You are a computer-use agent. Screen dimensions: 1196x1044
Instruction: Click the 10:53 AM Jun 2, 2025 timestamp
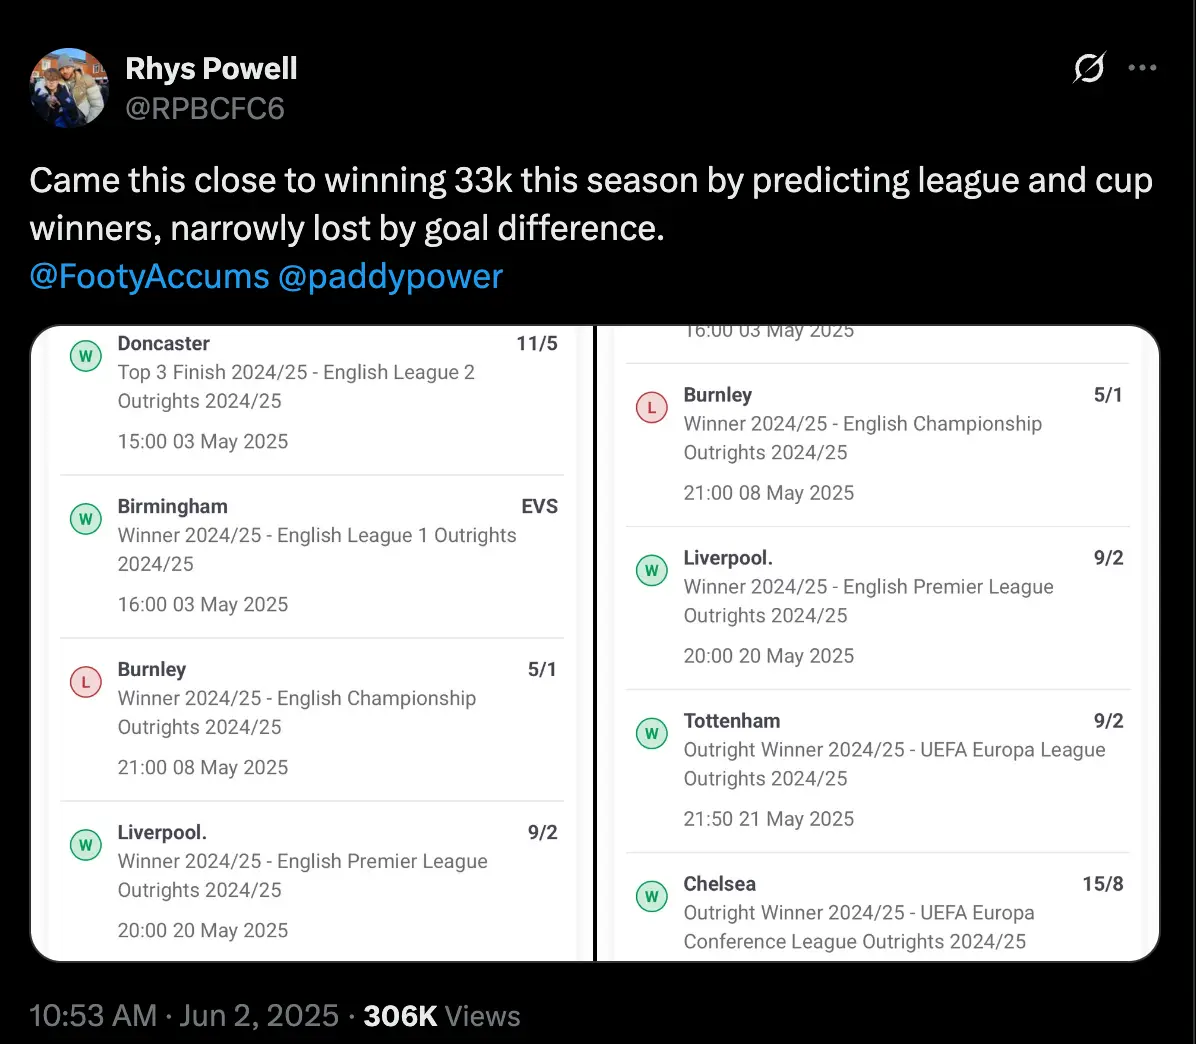point(184,1016)
